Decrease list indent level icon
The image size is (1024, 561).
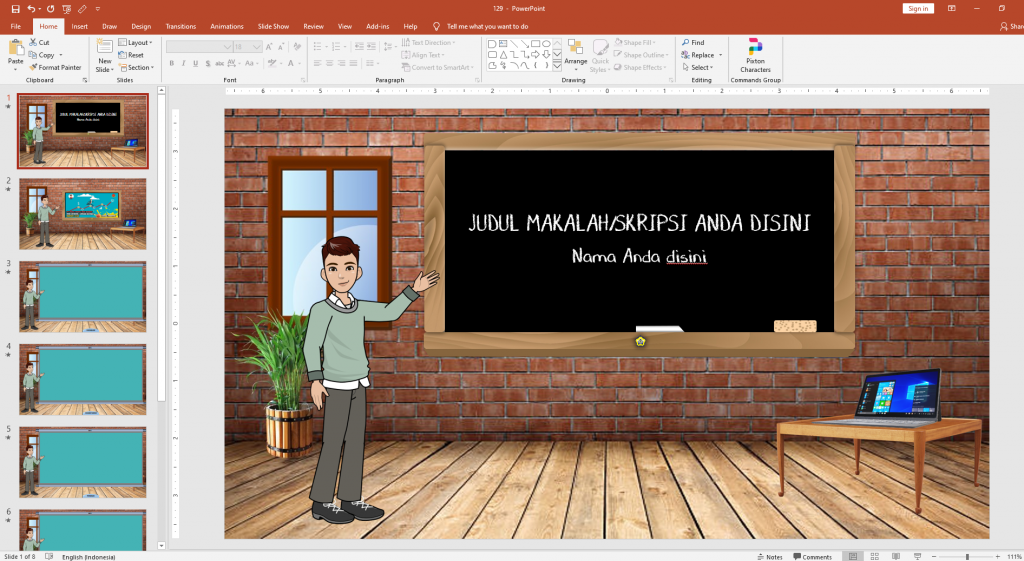coord(359,46)
